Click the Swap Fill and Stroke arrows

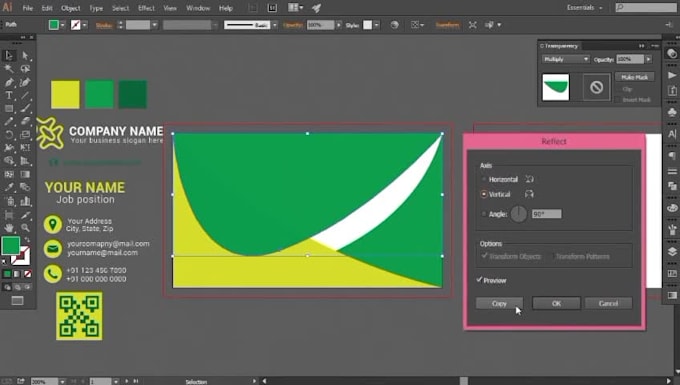[x=27, y=240]
